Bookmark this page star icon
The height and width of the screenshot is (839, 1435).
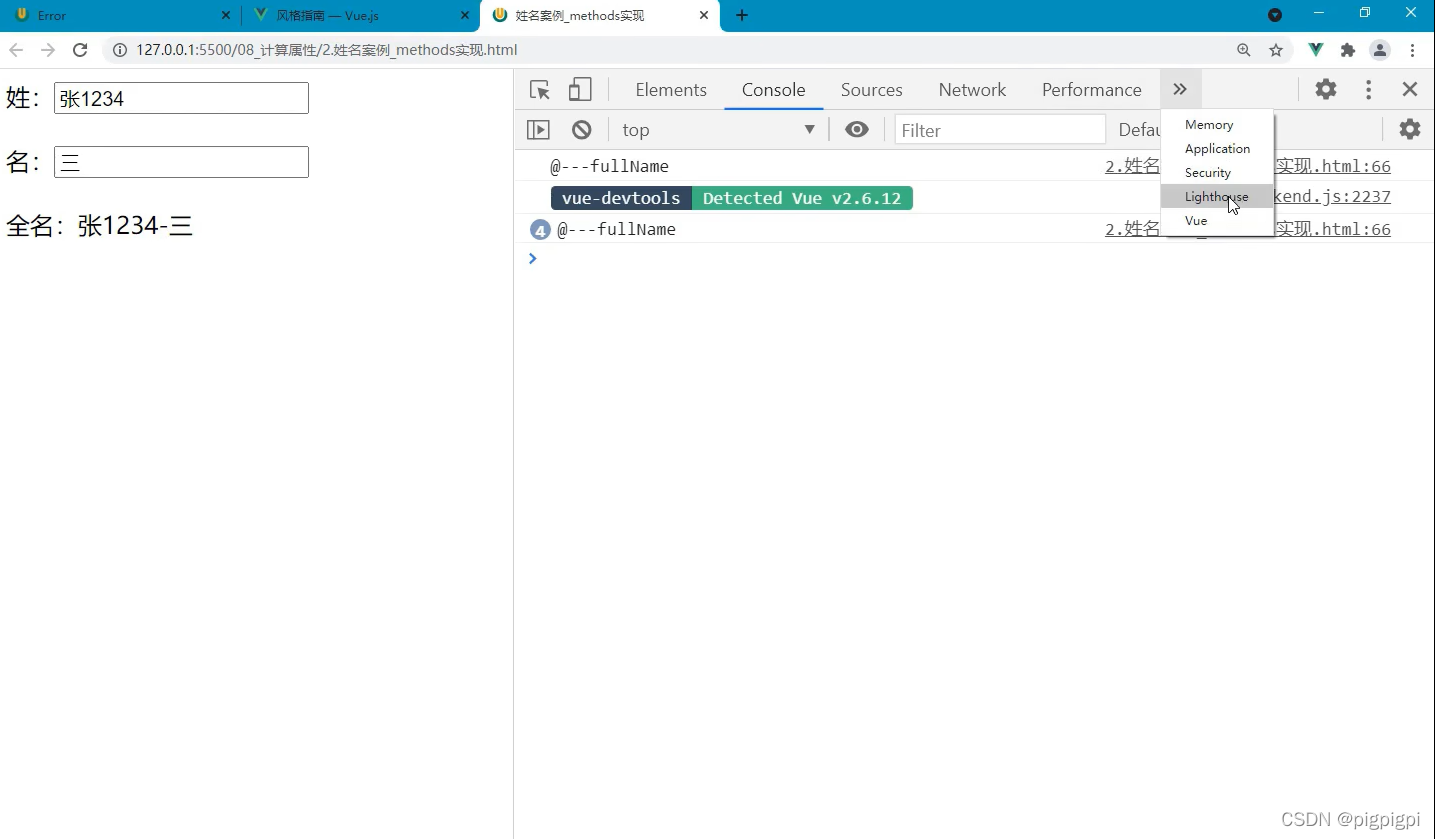(x=1276, y=50)
